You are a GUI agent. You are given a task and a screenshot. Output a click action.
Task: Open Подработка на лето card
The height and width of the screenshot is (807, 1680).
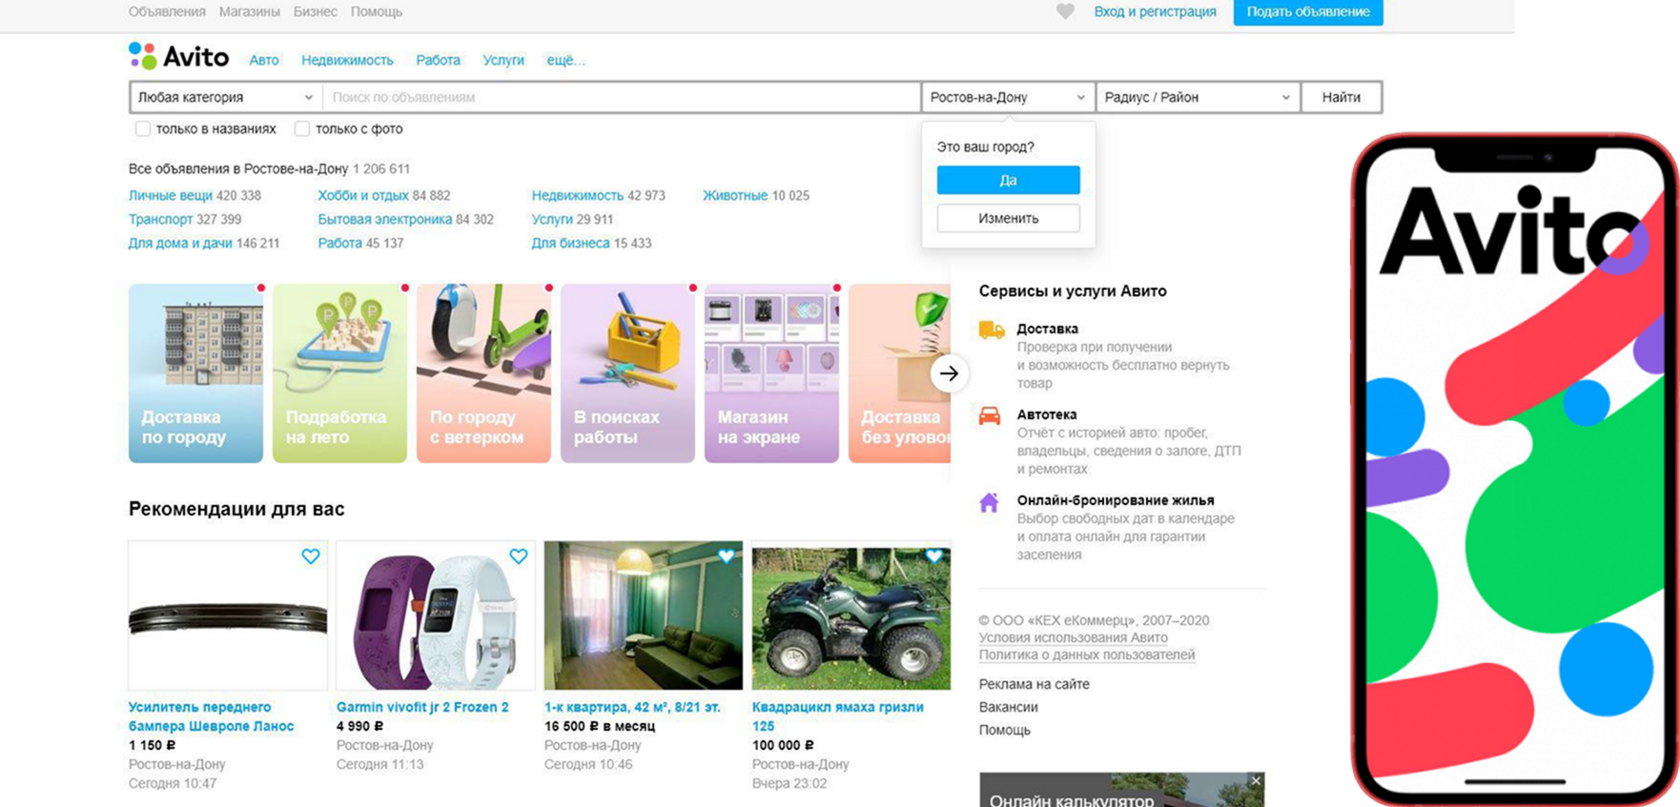click(340, 373)
